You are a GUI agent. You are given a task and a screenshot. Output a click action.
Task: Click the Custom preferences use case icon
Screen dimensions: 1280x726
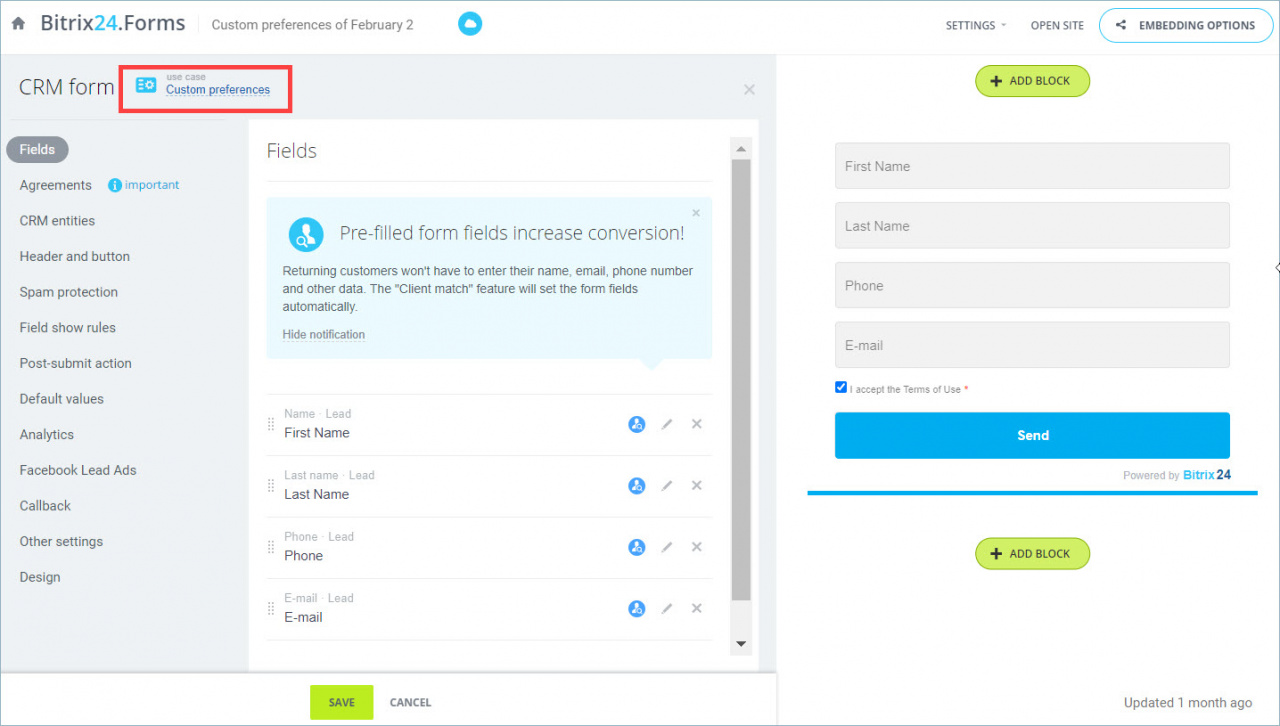coord(146,85)
